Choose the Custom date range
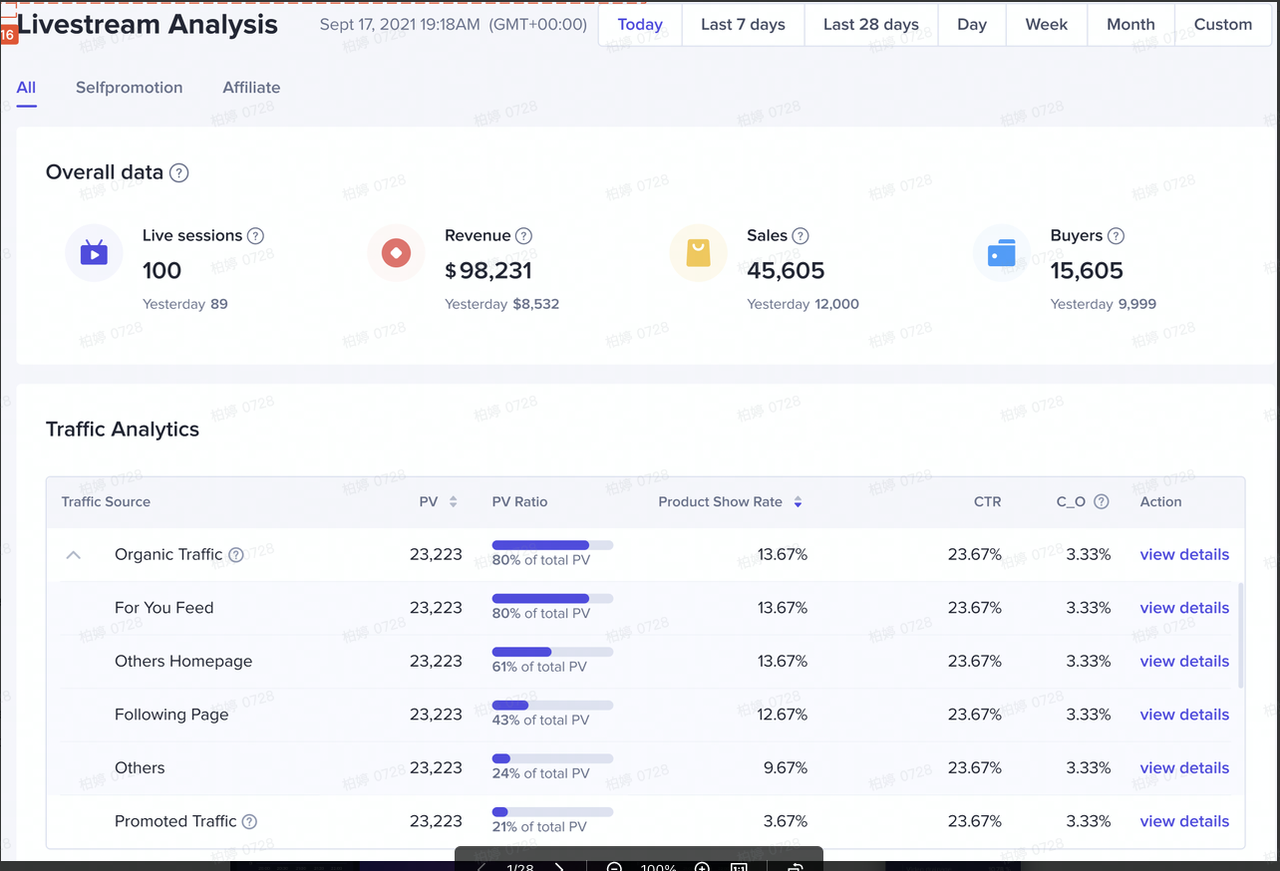The image size is (1280, 871). 1223,25
